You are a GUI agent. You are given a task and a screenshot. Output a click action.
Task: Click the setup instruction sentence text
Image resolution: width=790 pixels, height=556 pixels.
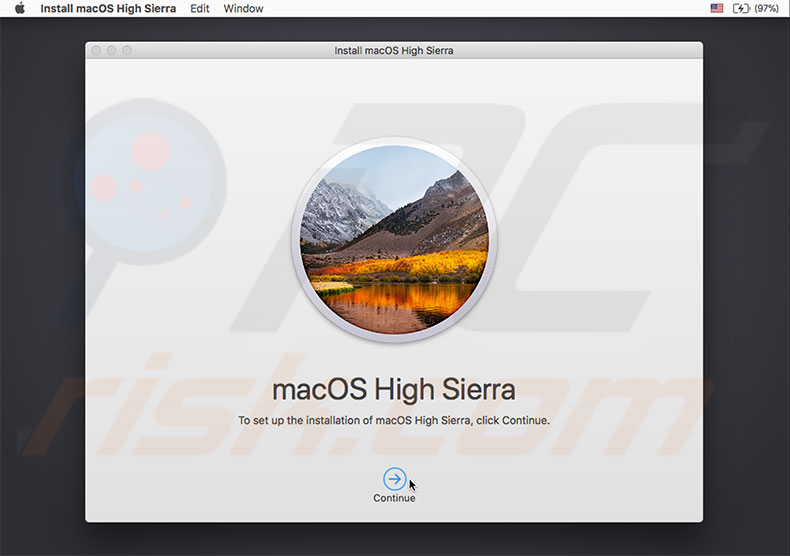394,421
